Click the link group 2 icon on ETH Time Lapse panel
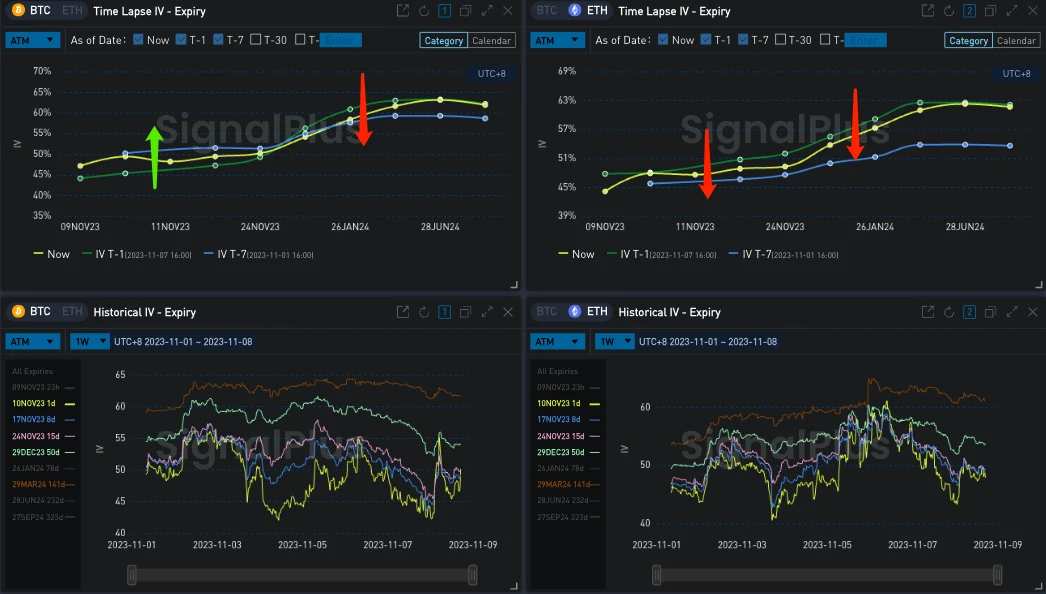The width and height of the screenshot is (1046, 594). tap(968, 11)
